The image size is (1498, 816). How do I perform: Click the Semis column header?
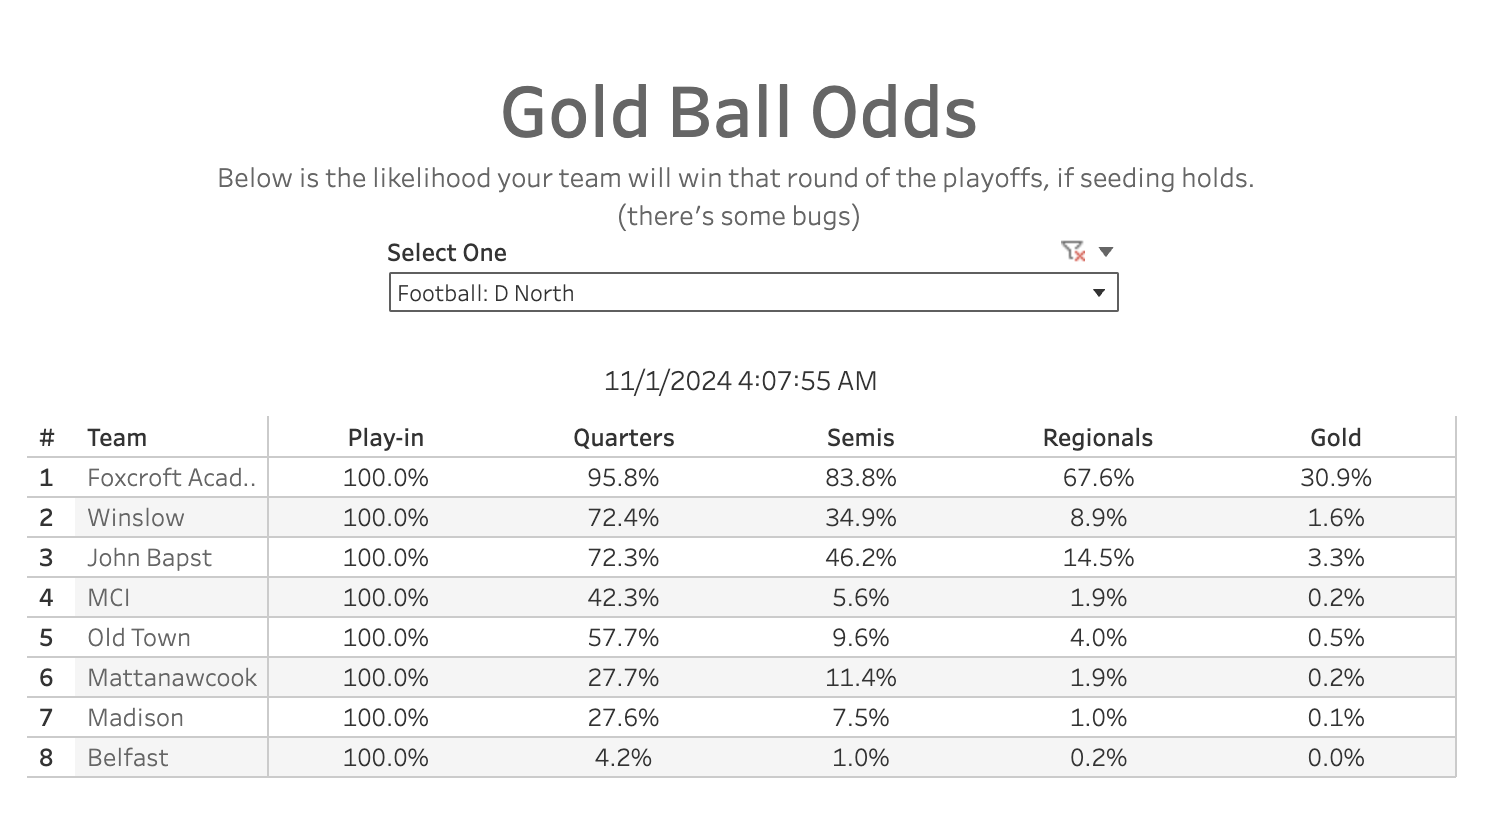point(861,438)
